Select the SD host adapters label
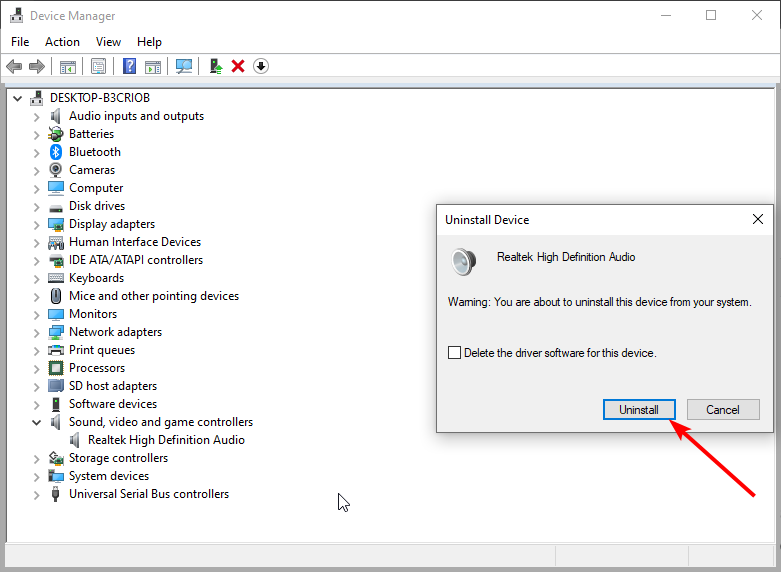Viewport: 781px width, 572px height. coord(113,386)
